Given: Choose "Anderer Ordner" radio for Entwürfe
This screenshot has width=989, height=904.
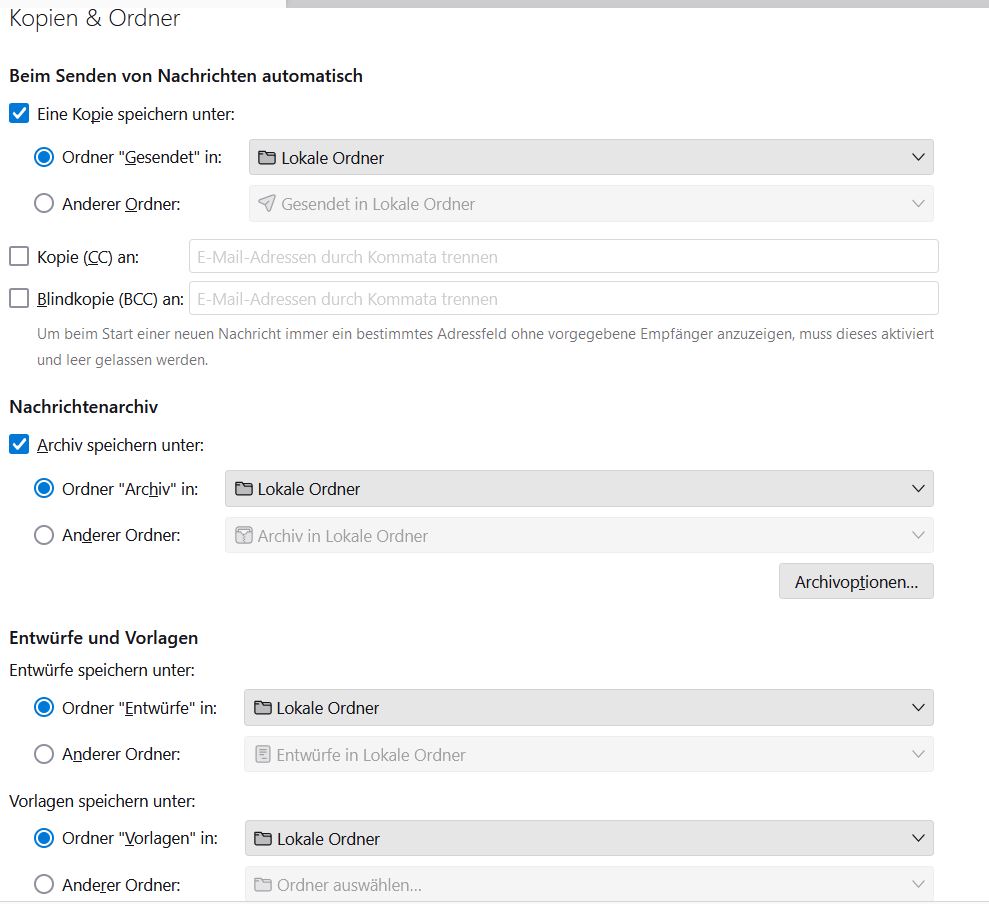Looking at the screenshot, I should [x=44, y=754].
